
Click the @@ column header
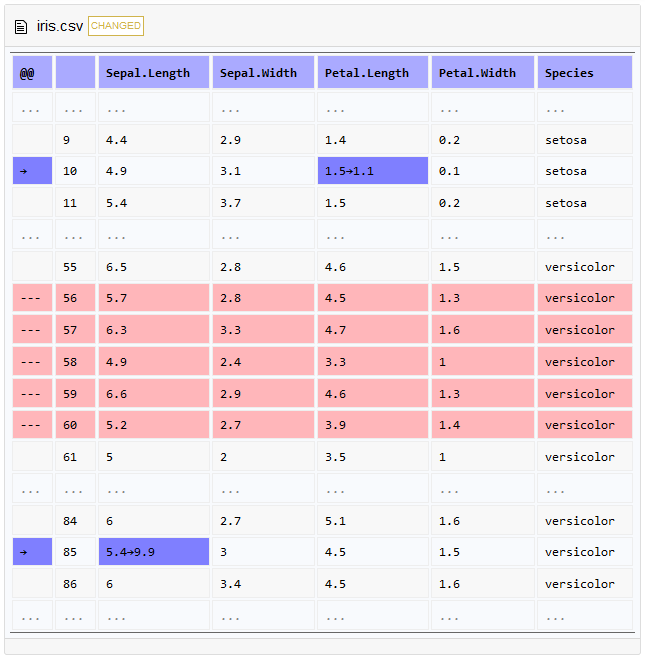pos(32,73)
